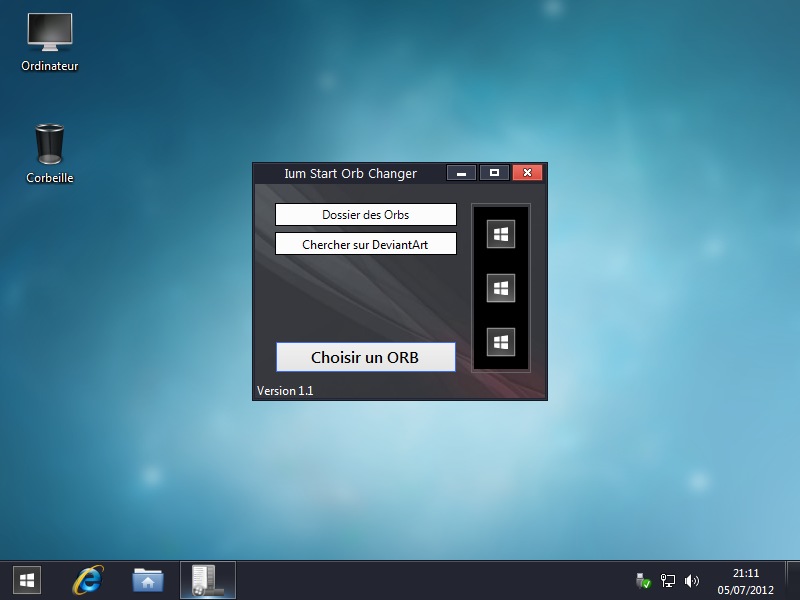The height and width of the screenshot is (600, 800).
Task: Open the Windows Start button
Action: coord(27,580)
